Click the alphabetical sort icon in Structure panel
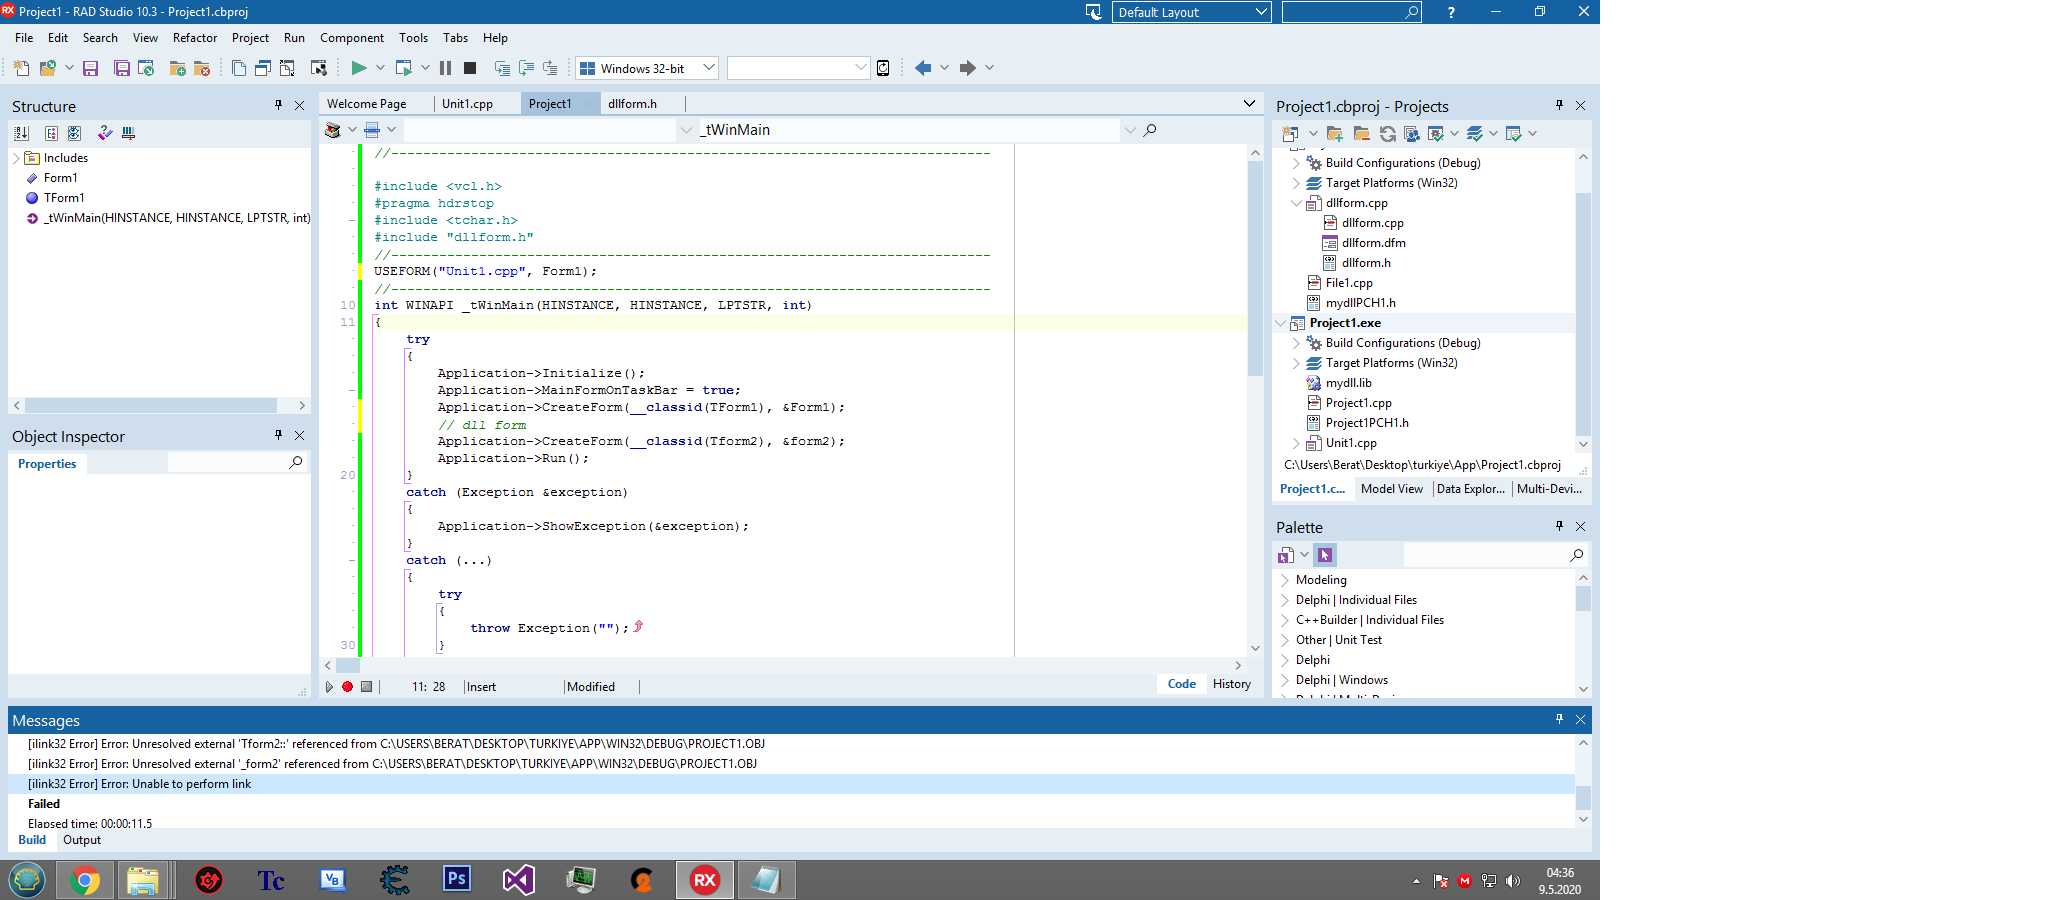 [x=21, y=133]
